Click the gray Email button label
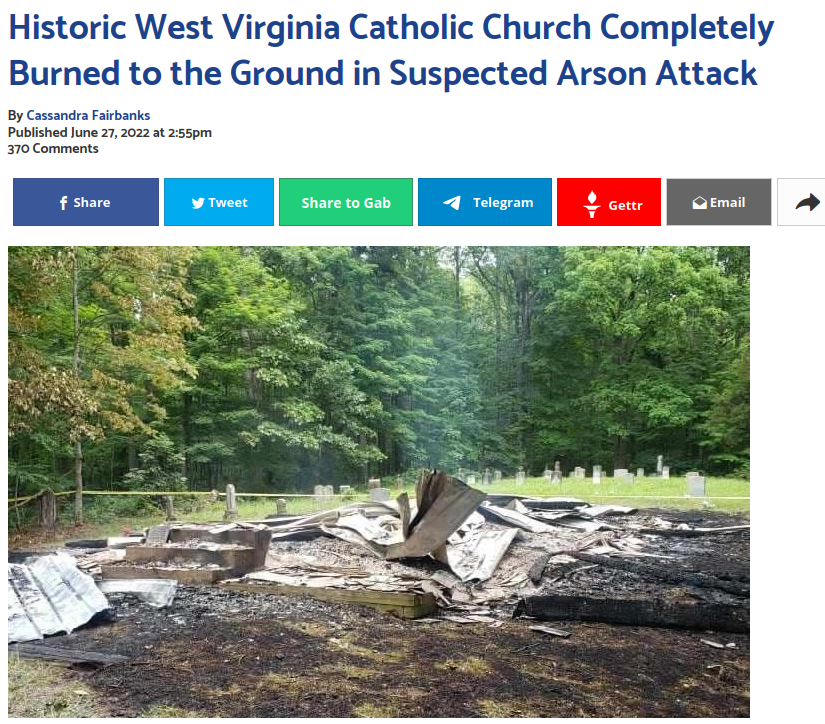 tap(727, 203)
